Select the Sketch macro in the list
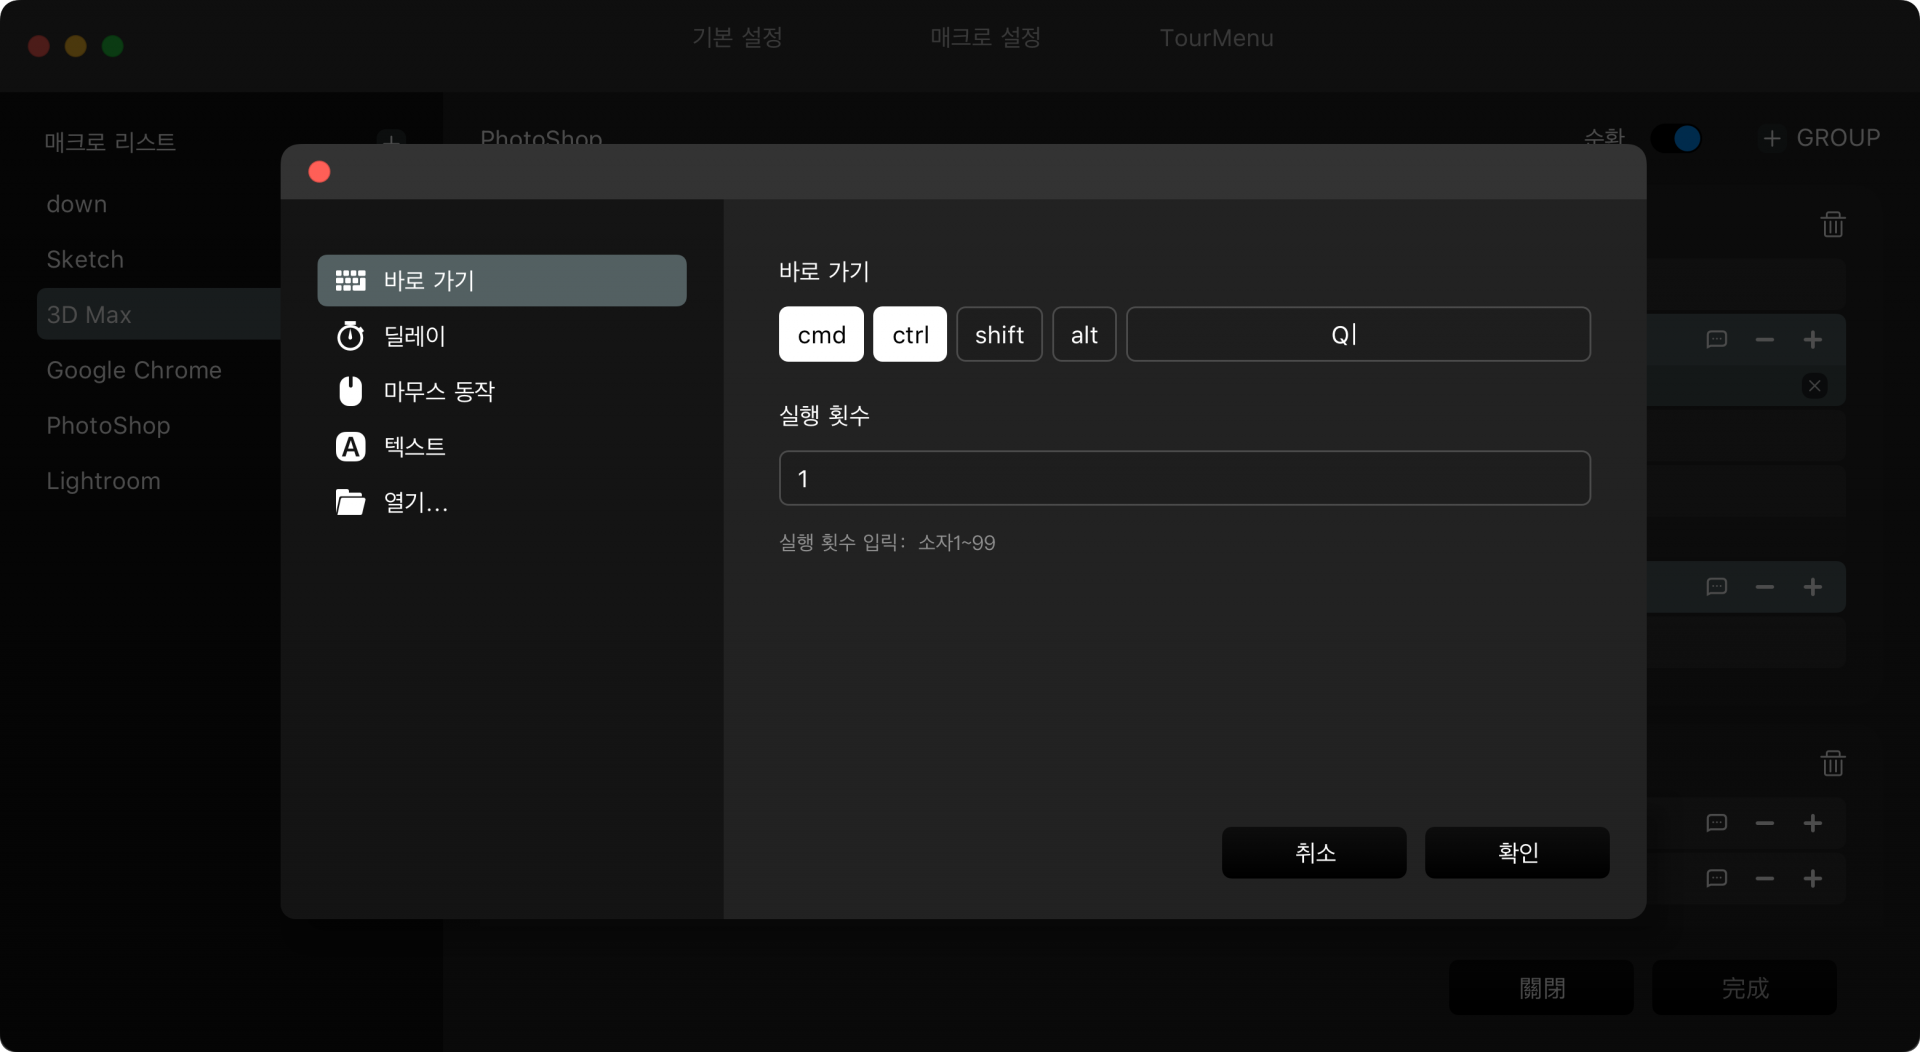Image resolution: width=1920 pixels, height=1052 pixels. click(x=85, y=259)
